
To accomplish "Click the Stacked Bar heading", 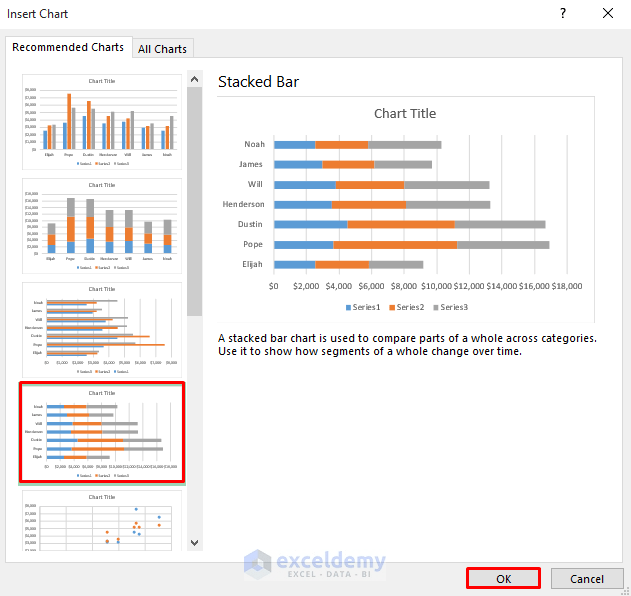I will point(258,82).
